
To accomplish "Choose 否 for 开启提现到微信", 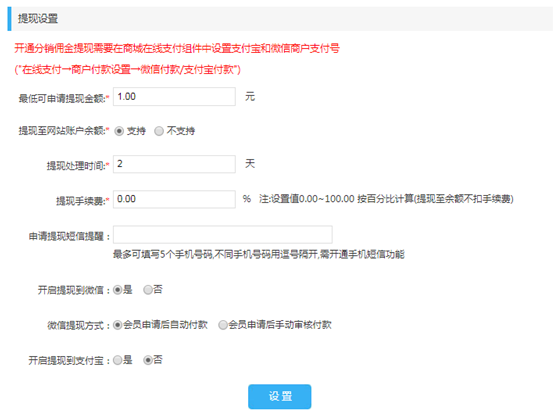I will 148,290.
